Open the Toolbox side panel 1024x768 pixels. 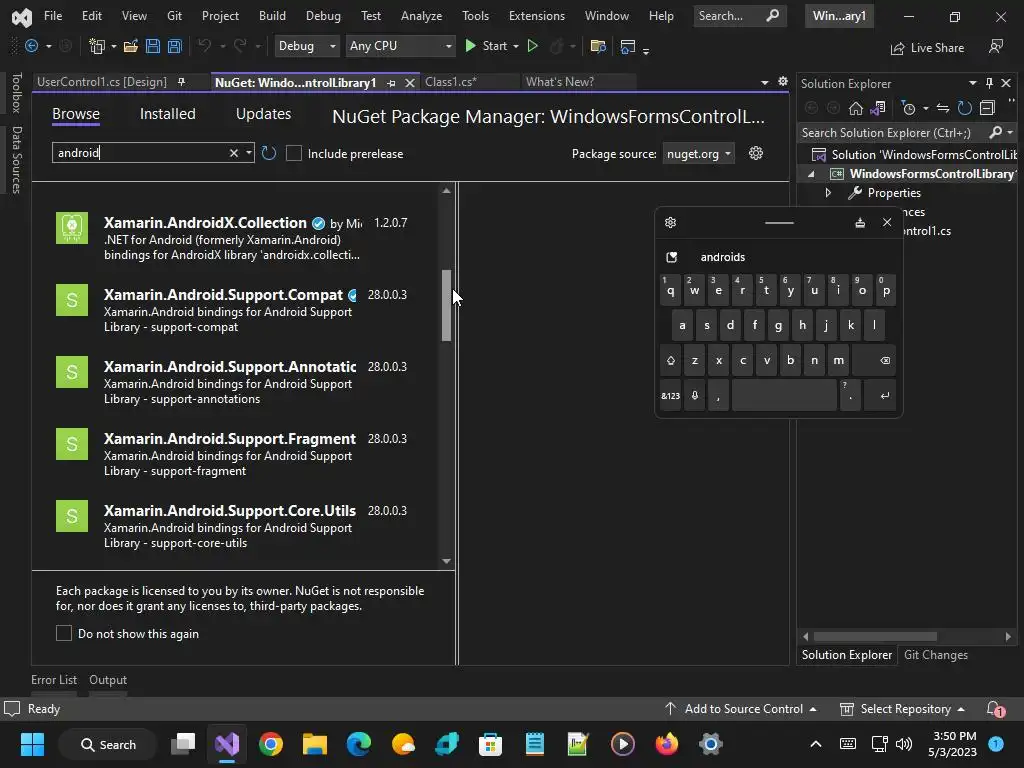16,93
